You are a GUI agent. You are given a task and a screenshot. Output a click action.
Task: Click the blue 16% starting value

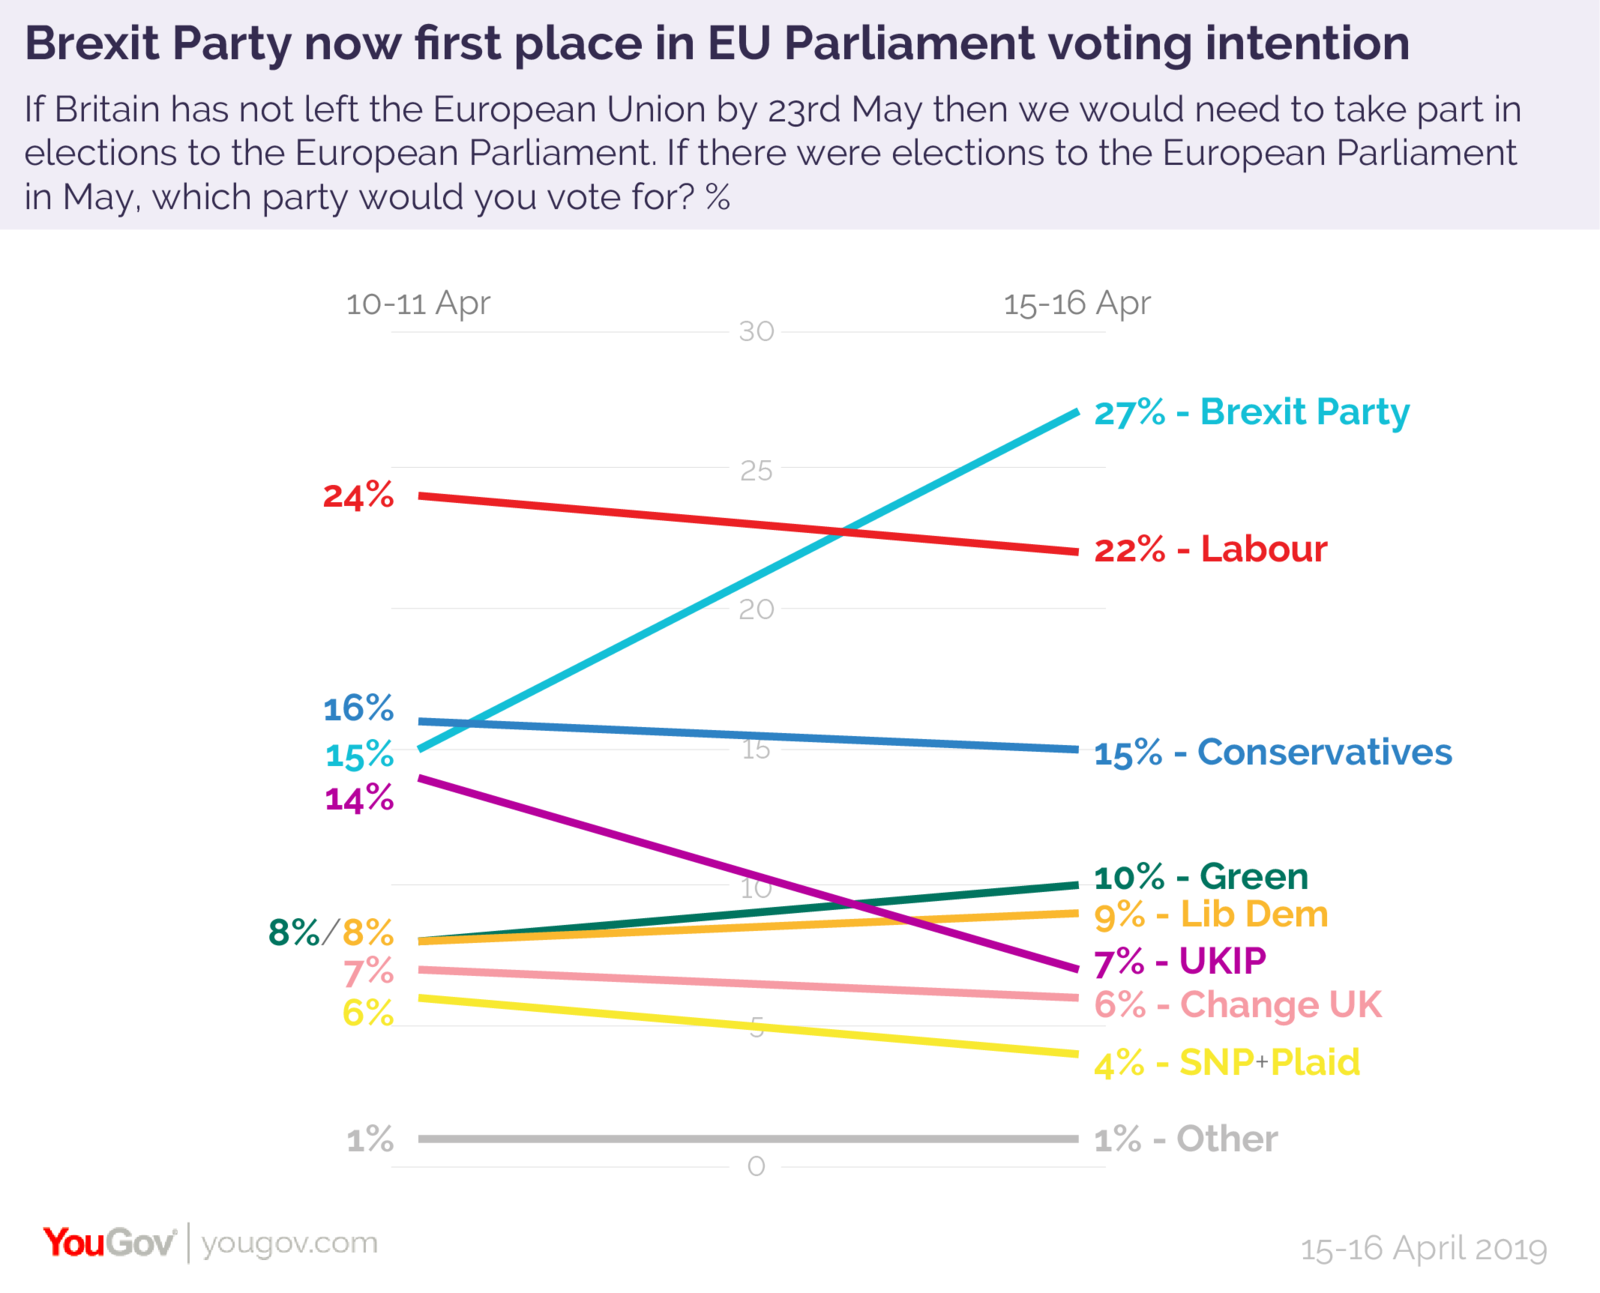click(x=358, y=709)
